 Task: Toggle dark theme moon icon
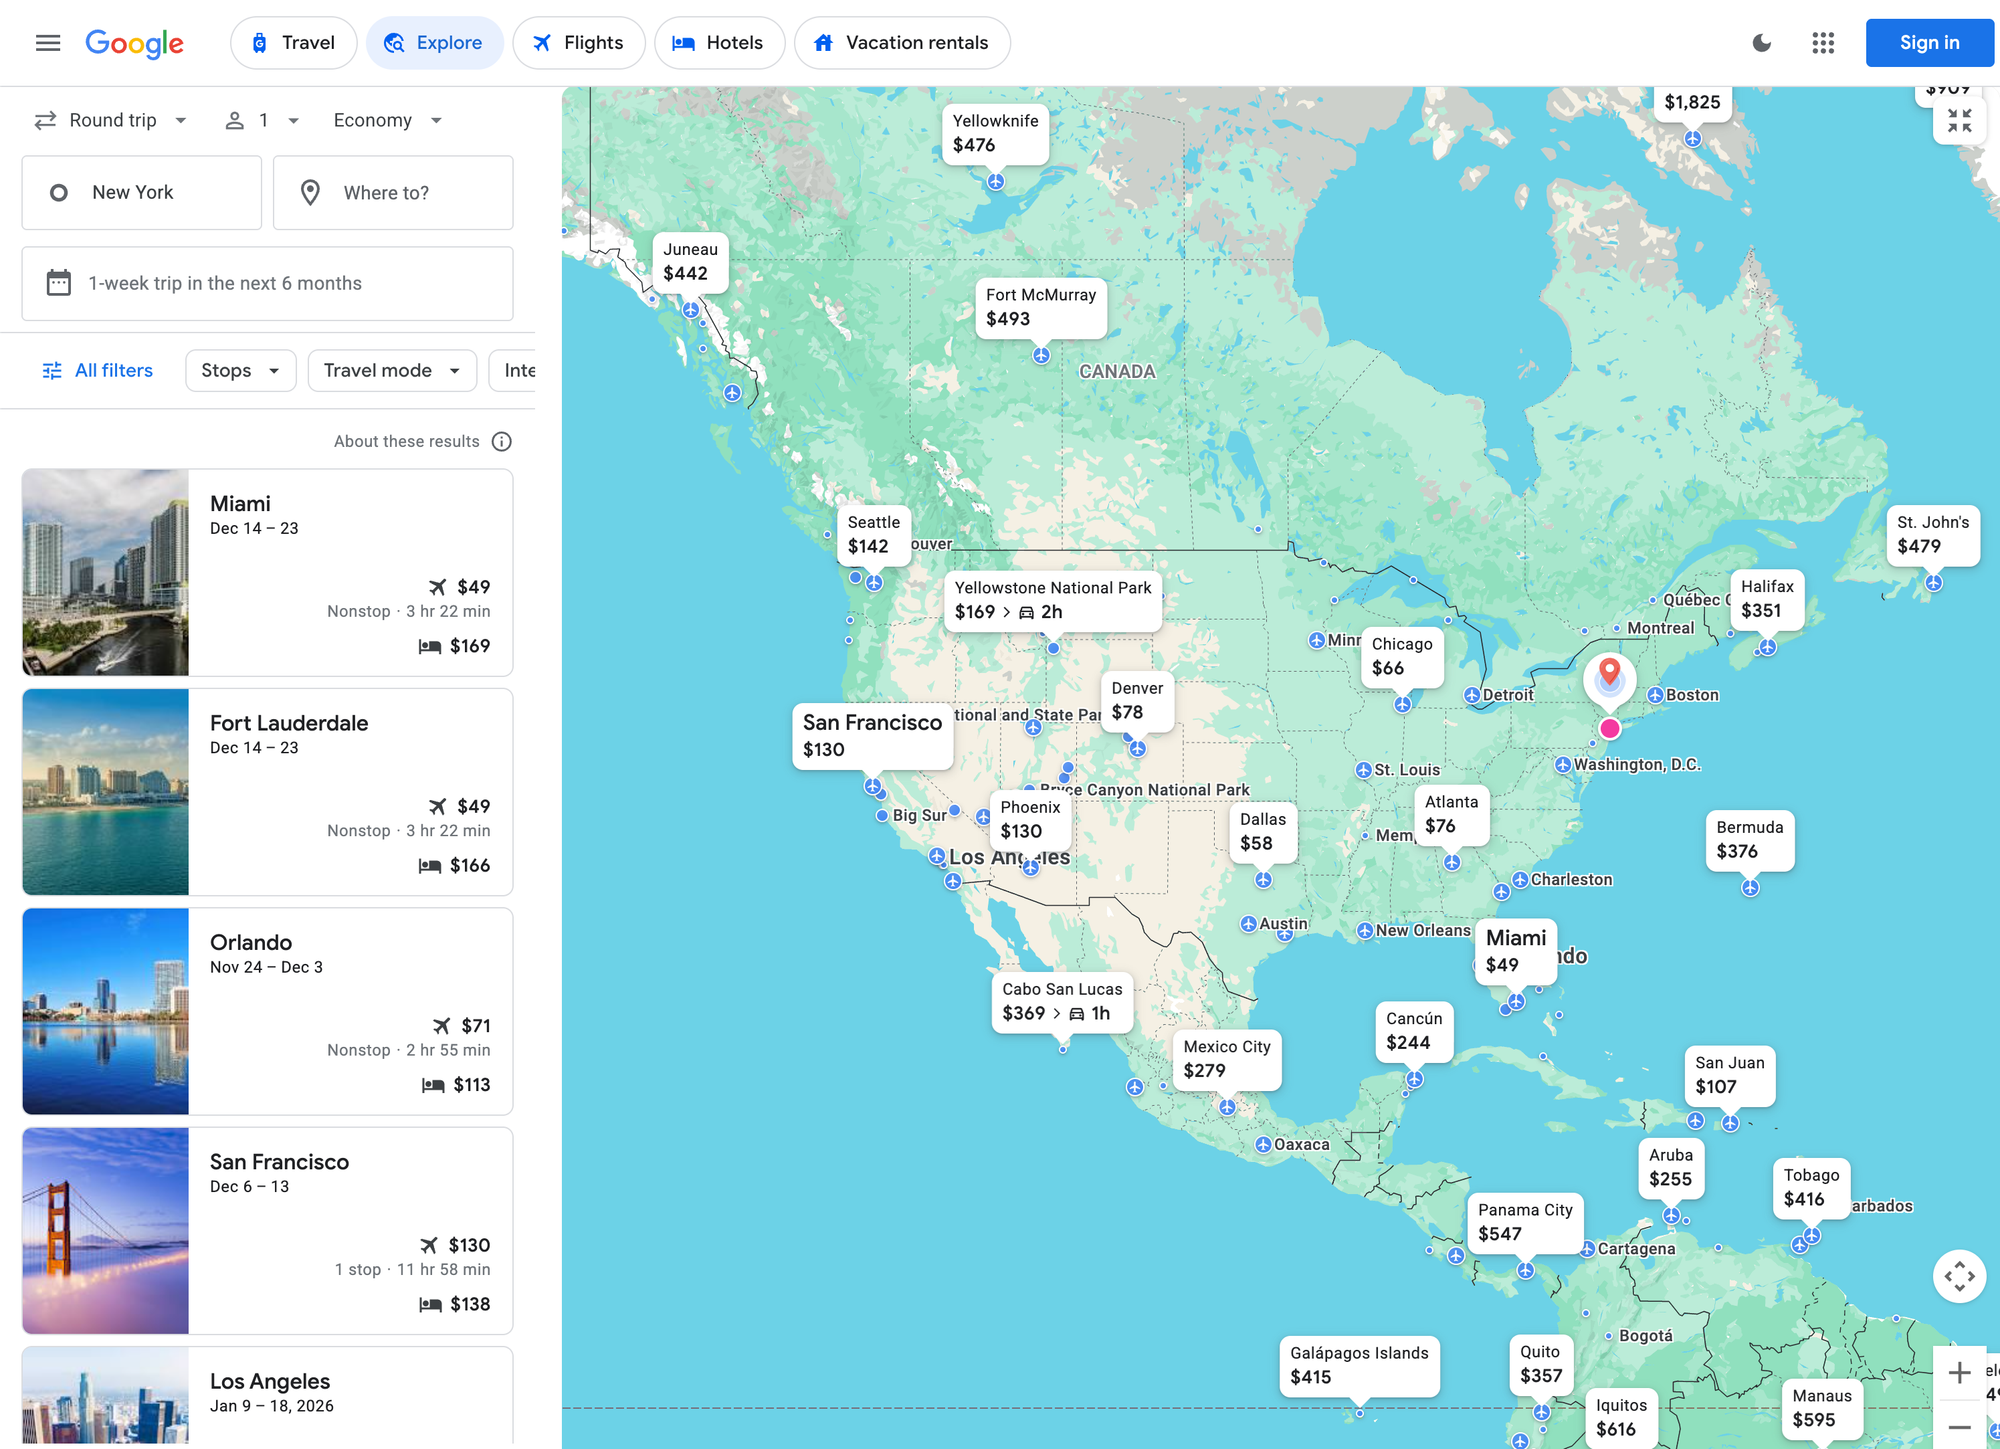tap(1762, 43)
